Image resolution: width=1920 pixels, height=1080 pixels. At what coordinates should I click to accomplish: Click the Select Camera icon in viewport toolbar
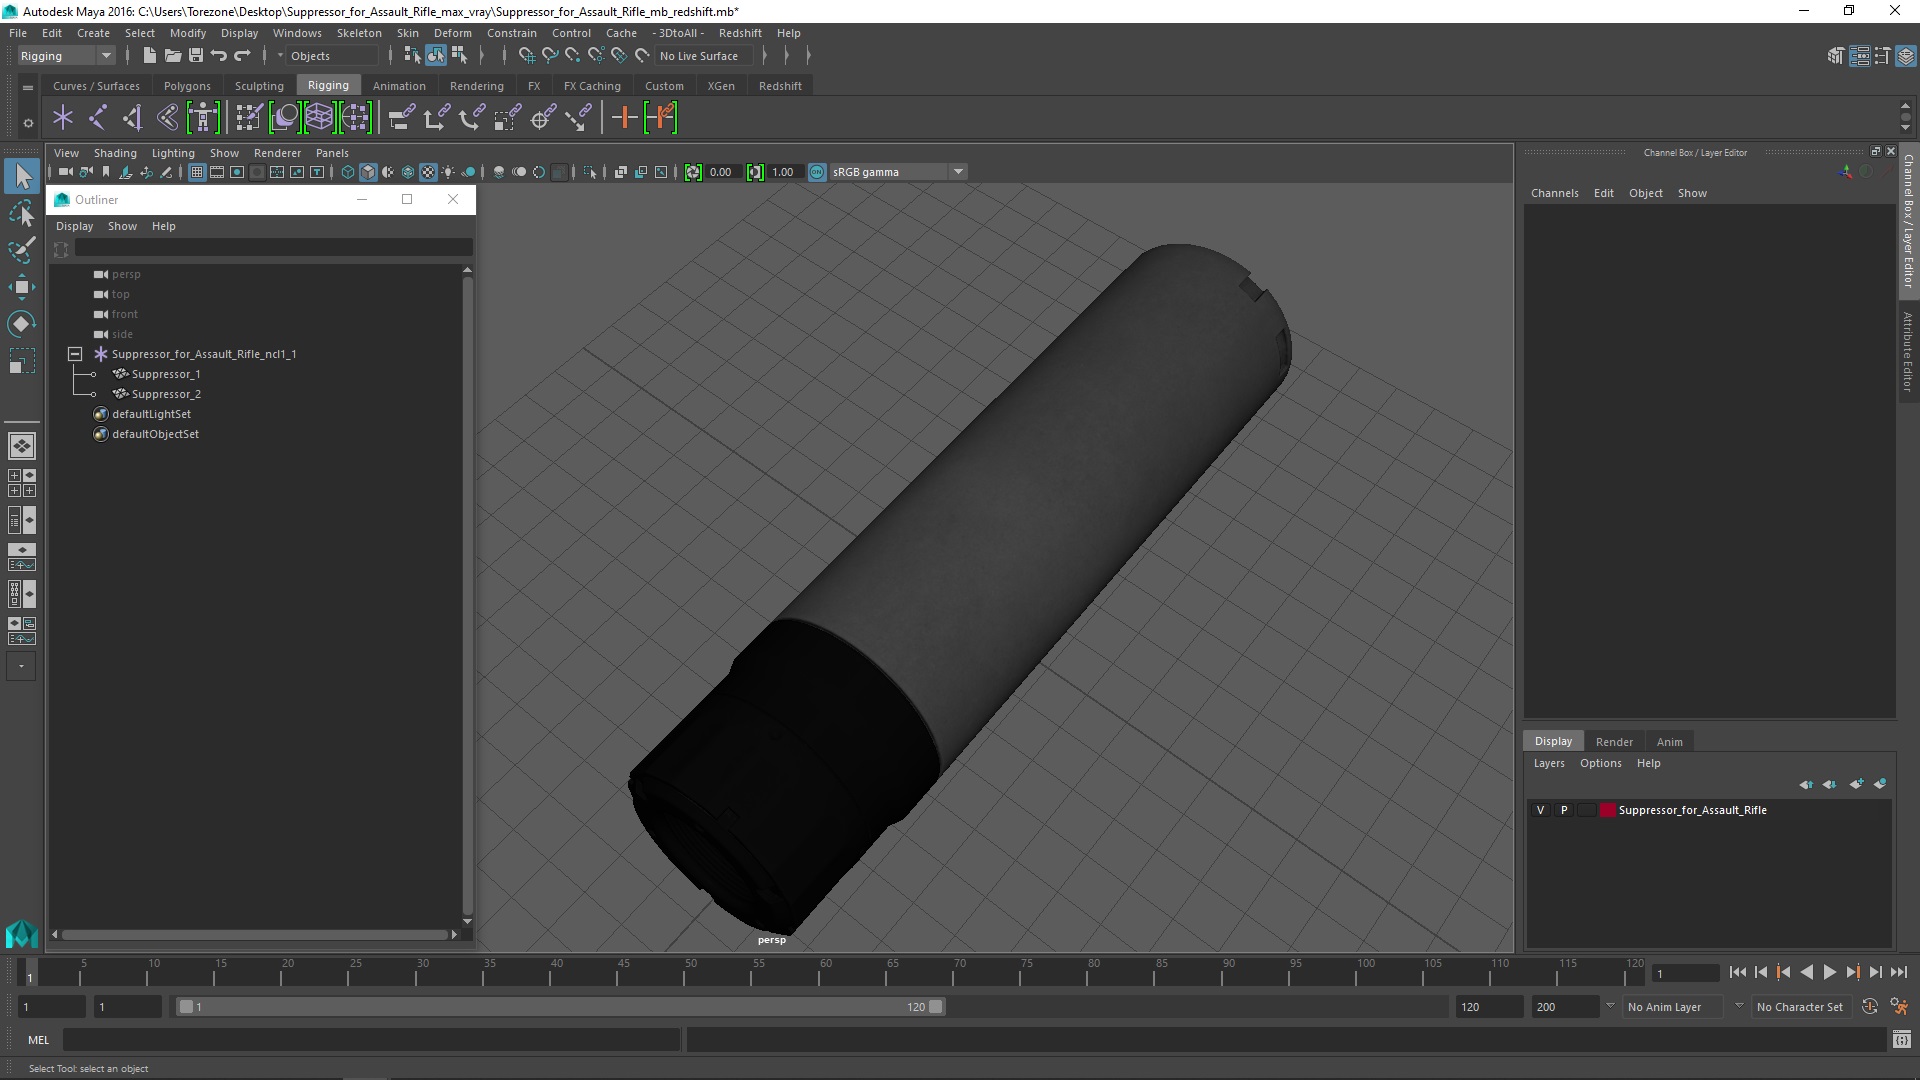pyautogui.click(x=65, y=172)
